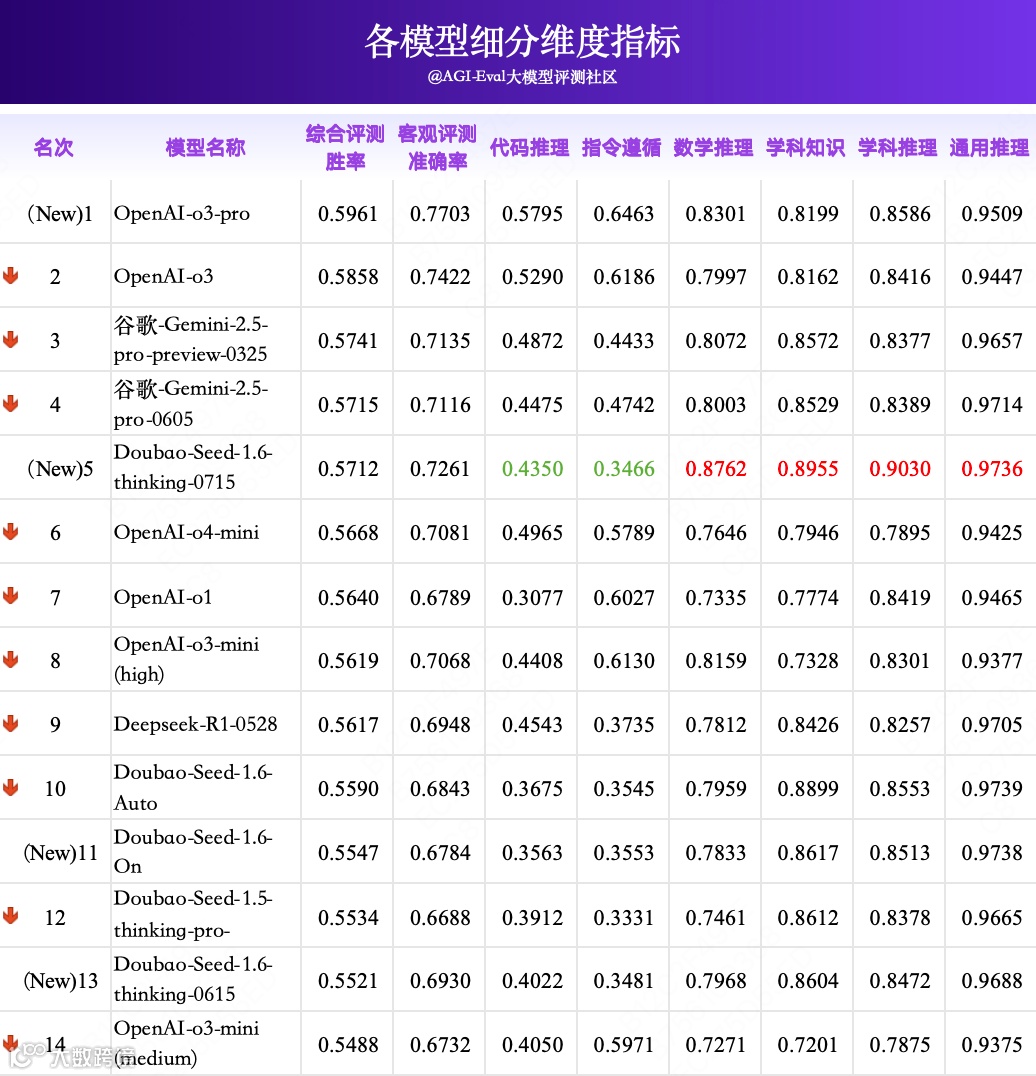Image resolution: width=1036 pixels, height=1076 pixels.
Task: Click the red value 0.8762
Action: click(716, 469)
